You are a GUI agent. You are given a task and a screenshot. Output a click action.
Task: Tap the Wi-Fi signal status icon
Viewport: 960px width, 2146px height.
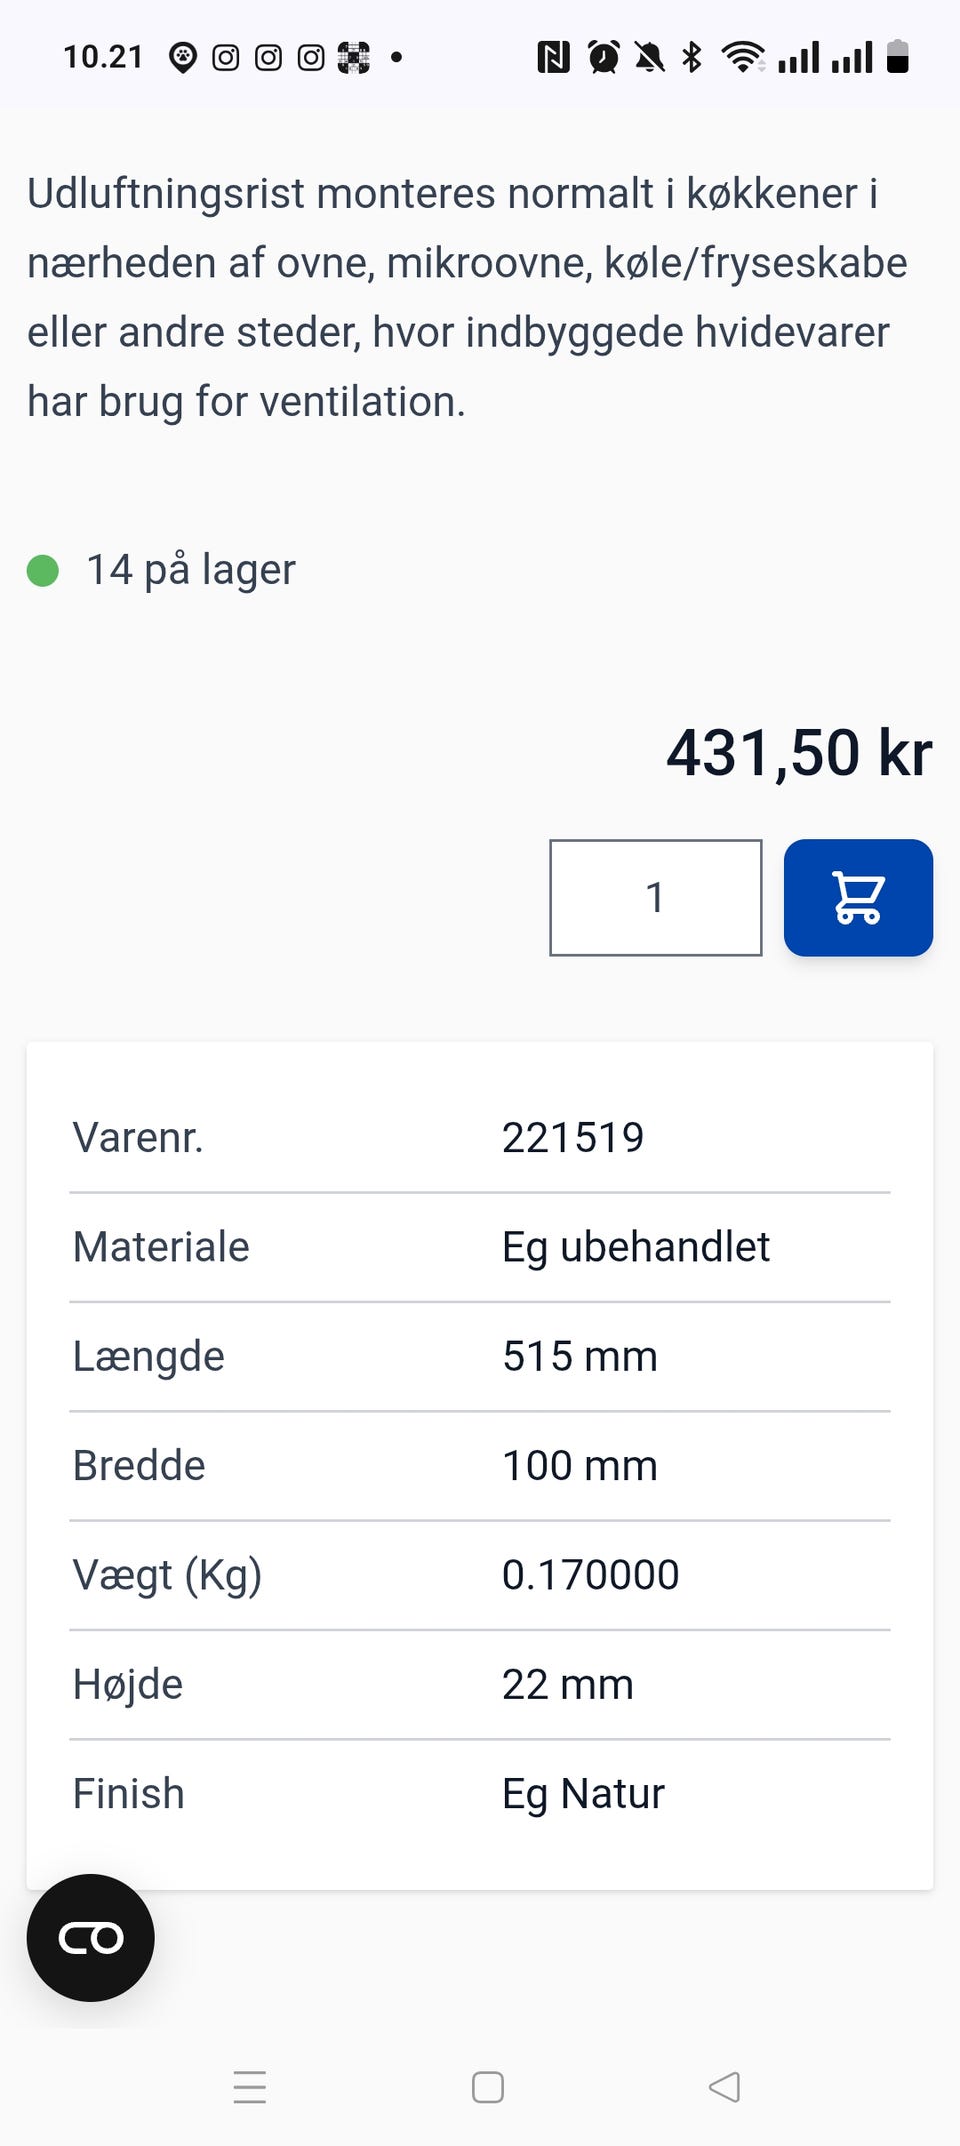pyautogui.click(x=743, y=57)
